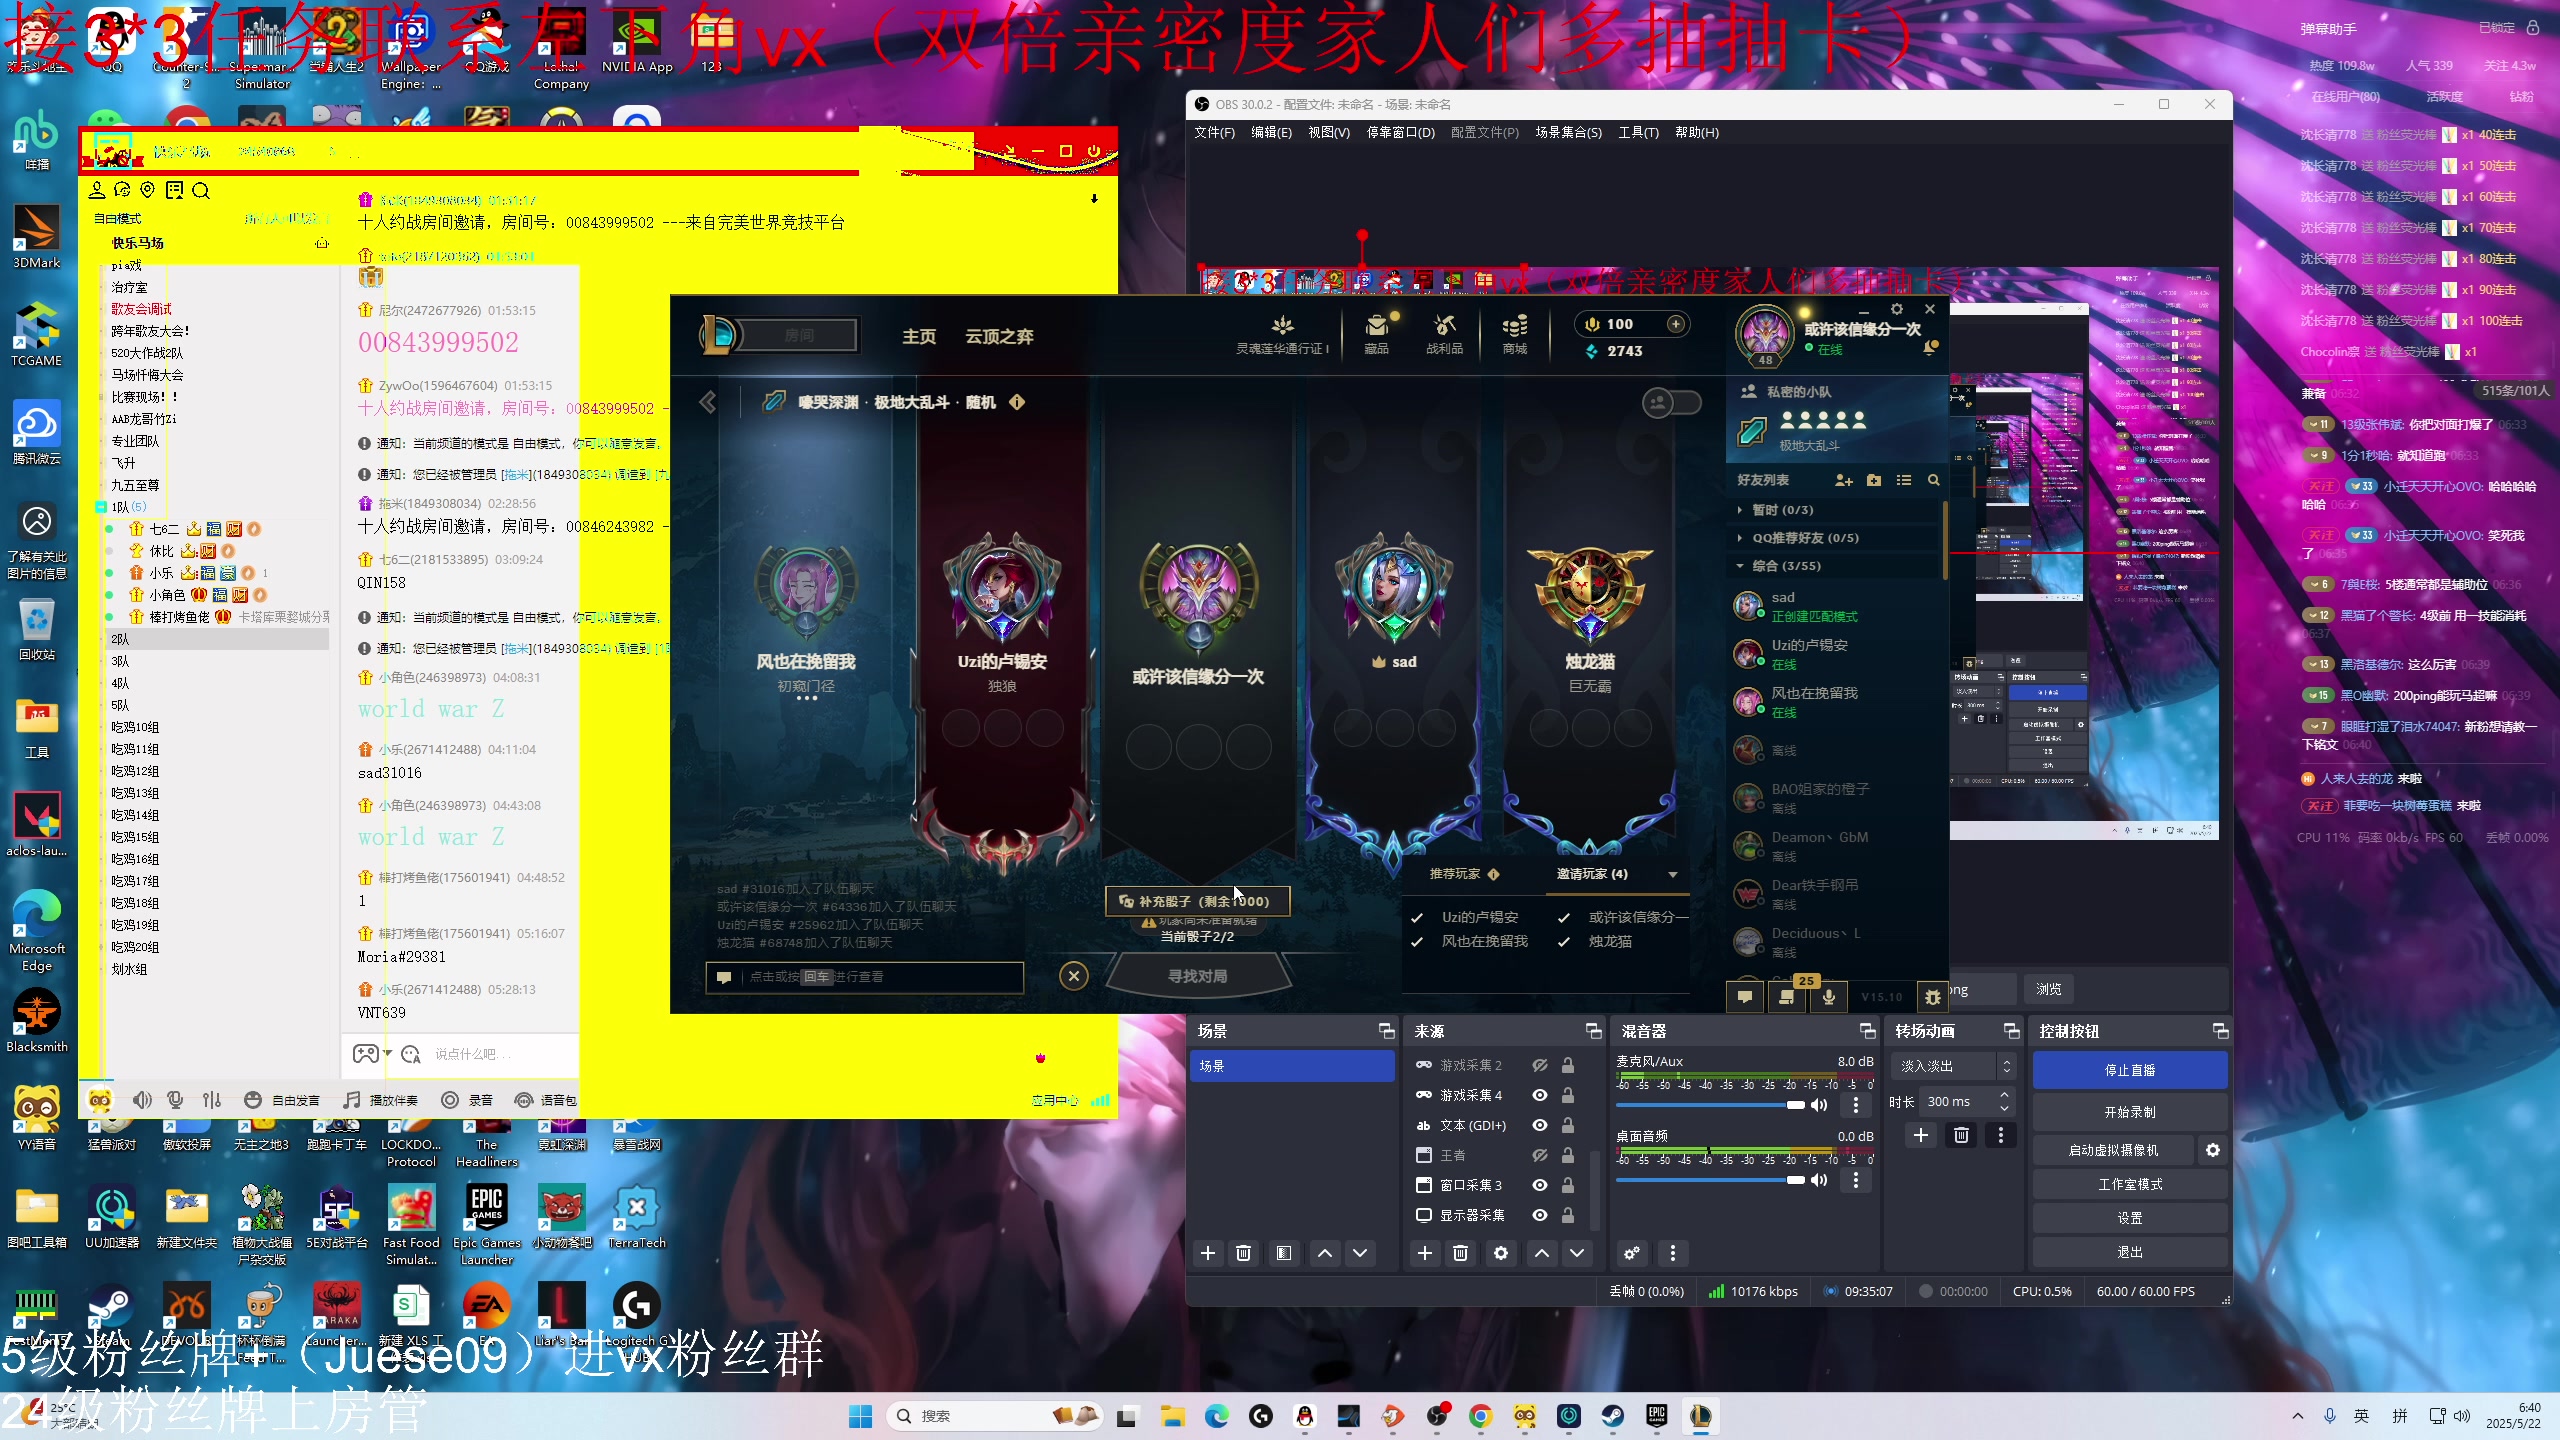
Task: Open the 战利品 loot icon in League client
Action: [x=1444, y=333]
